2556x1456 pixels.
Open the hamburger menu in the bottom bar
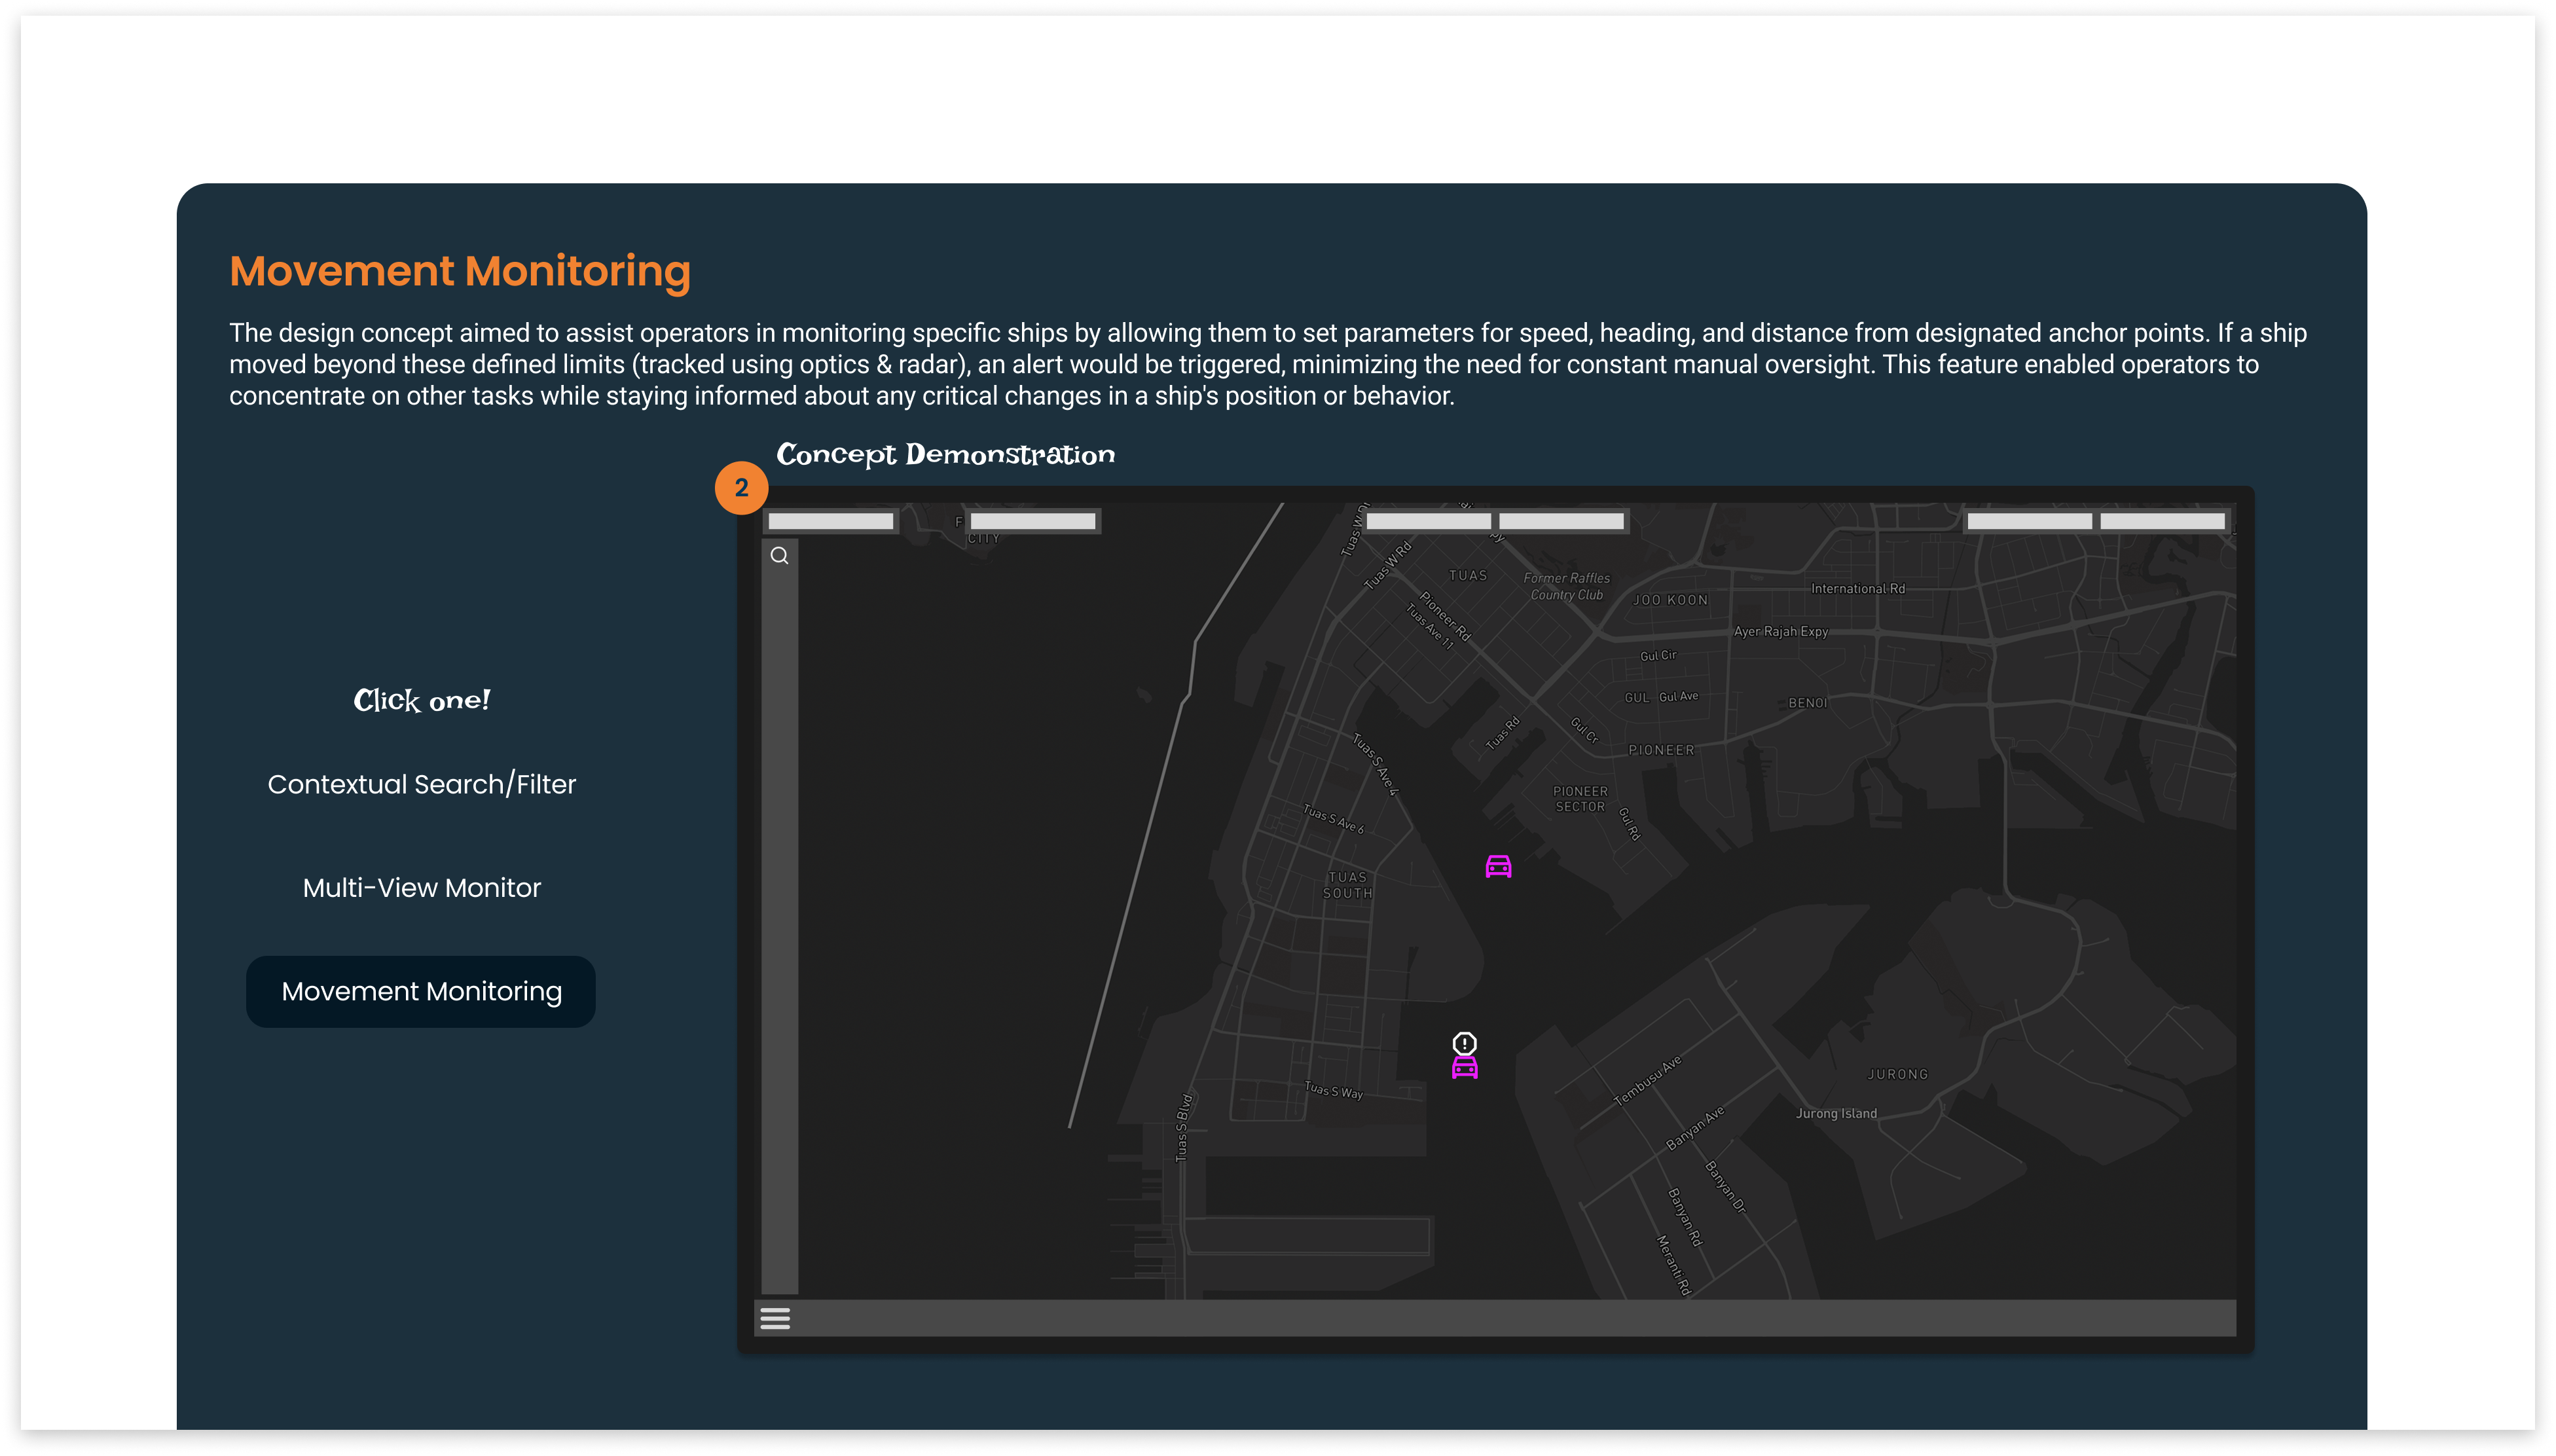point(775,1318)
